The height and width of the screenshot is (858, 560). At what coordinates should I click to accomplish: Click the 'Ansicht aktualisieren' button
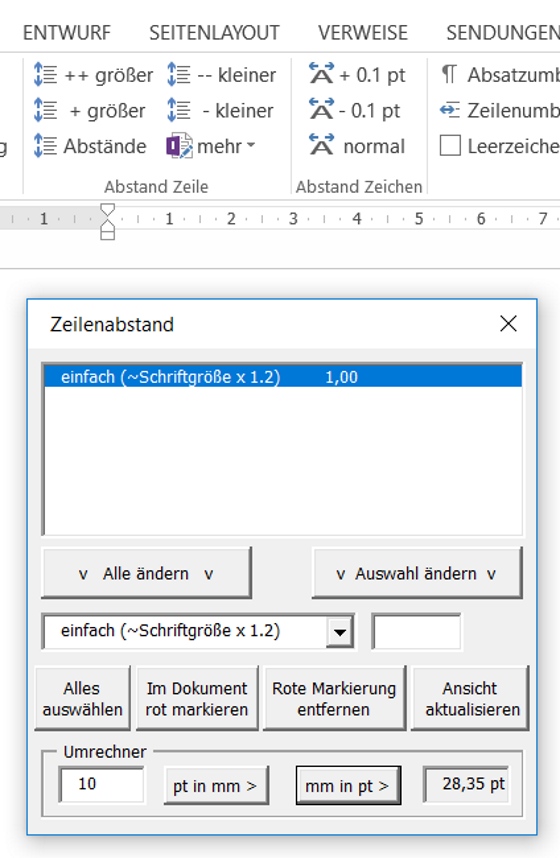click(470, 698)
